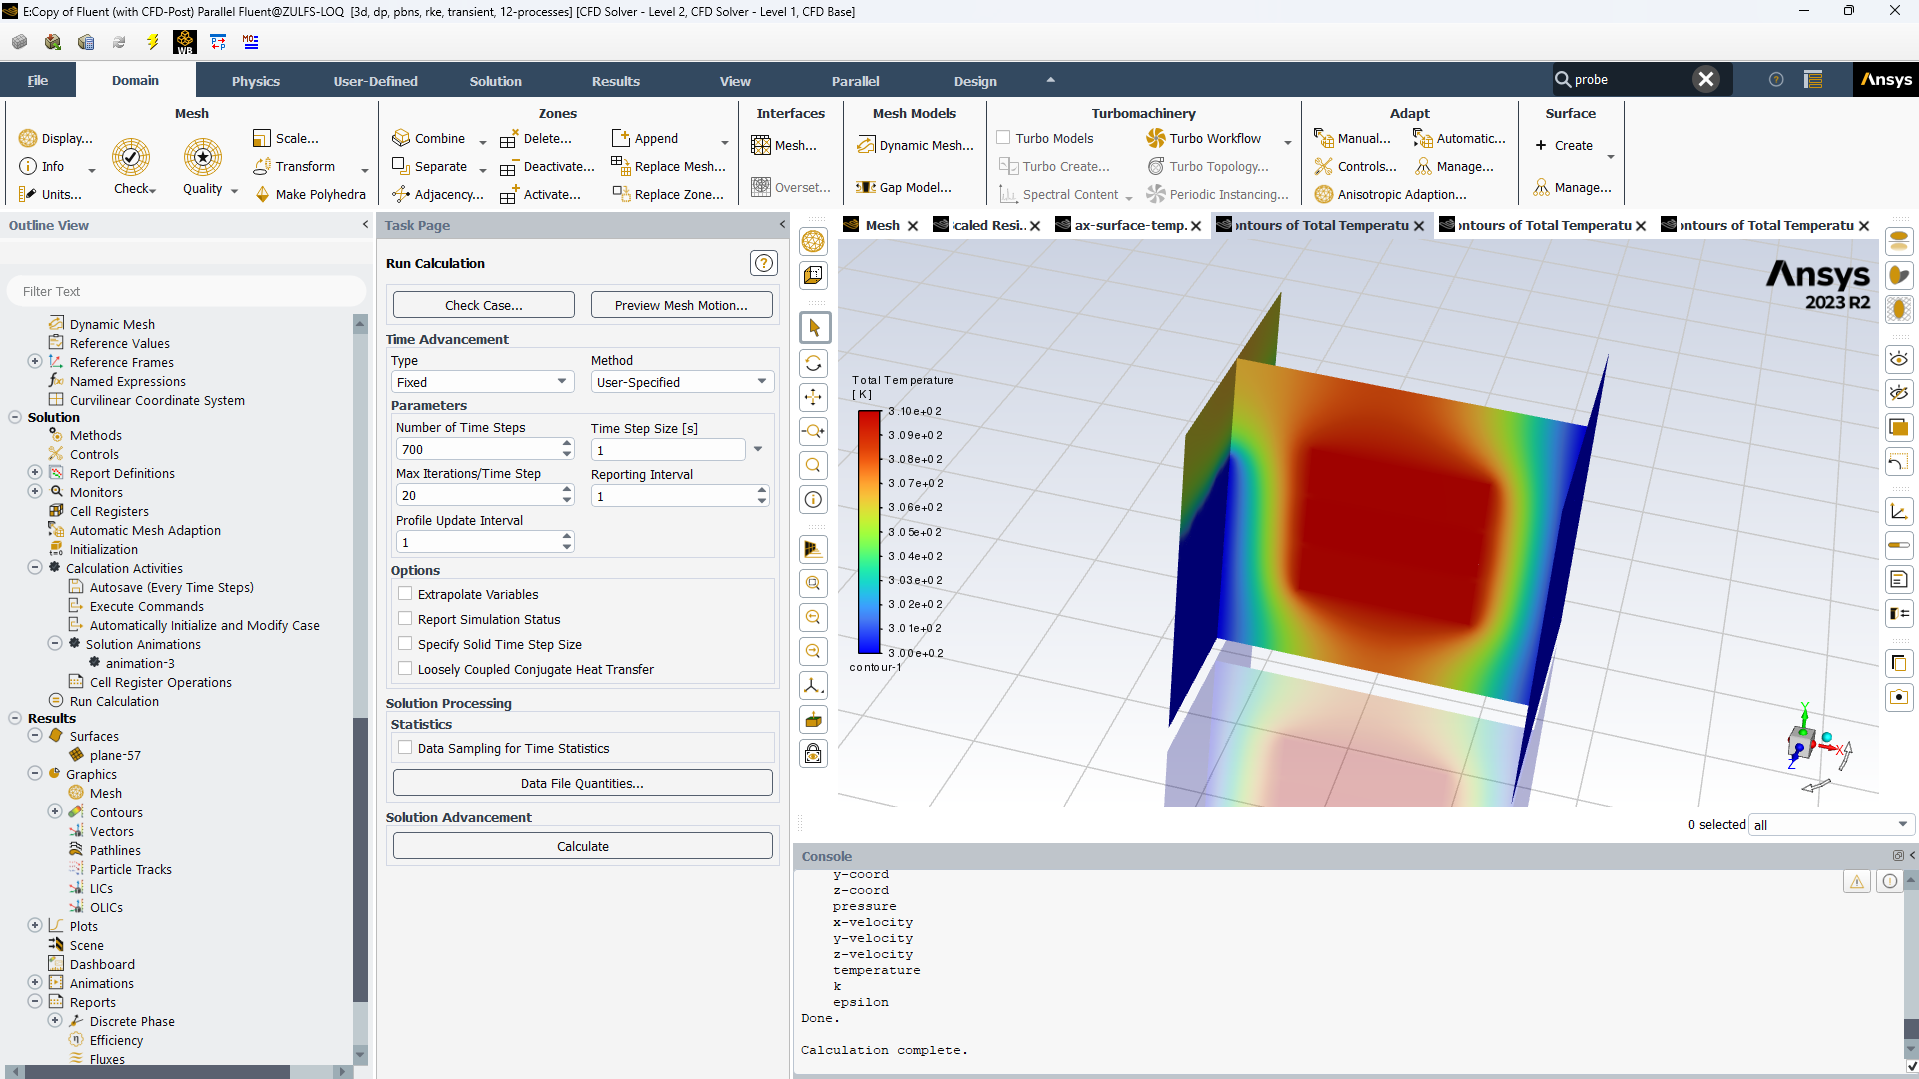Click Make Polyhedra icon

(263, 194)
